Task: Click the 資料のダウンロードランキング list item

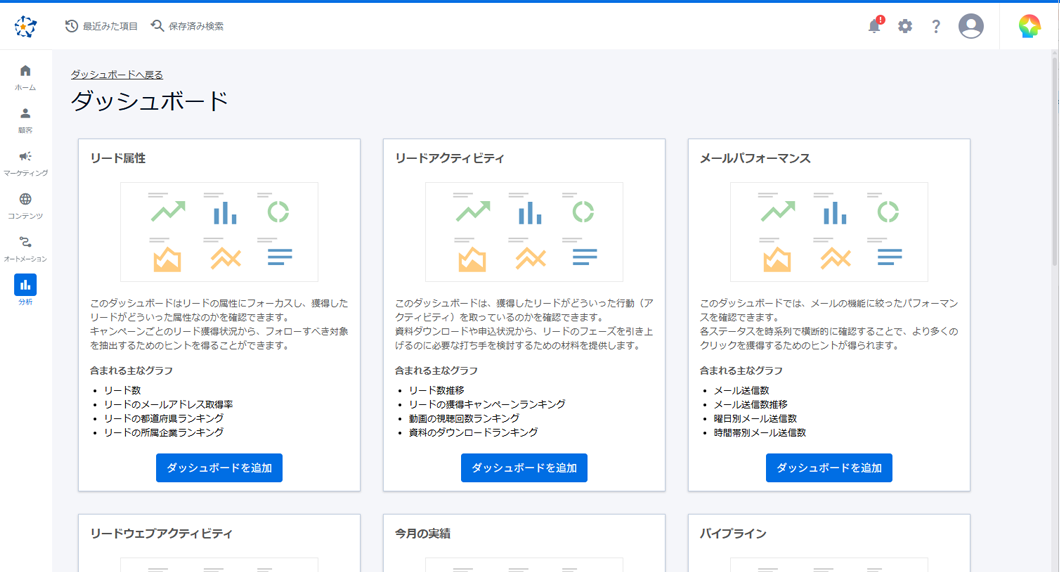Action: coord(473,433)
